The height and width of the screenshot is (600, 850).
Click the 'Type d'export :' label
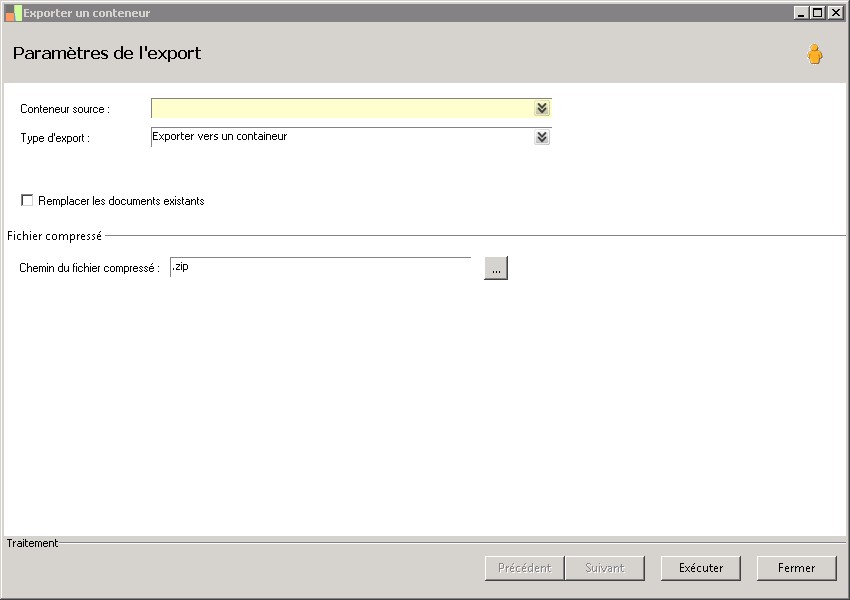(x=55, y=138)
